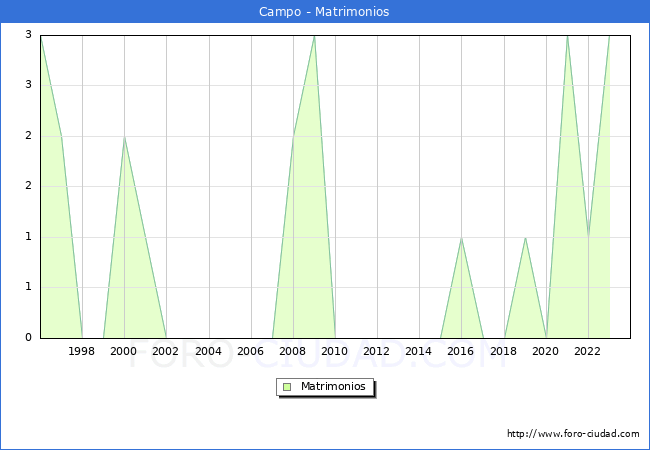Click the data peak at year 2009

click(314, 36)
